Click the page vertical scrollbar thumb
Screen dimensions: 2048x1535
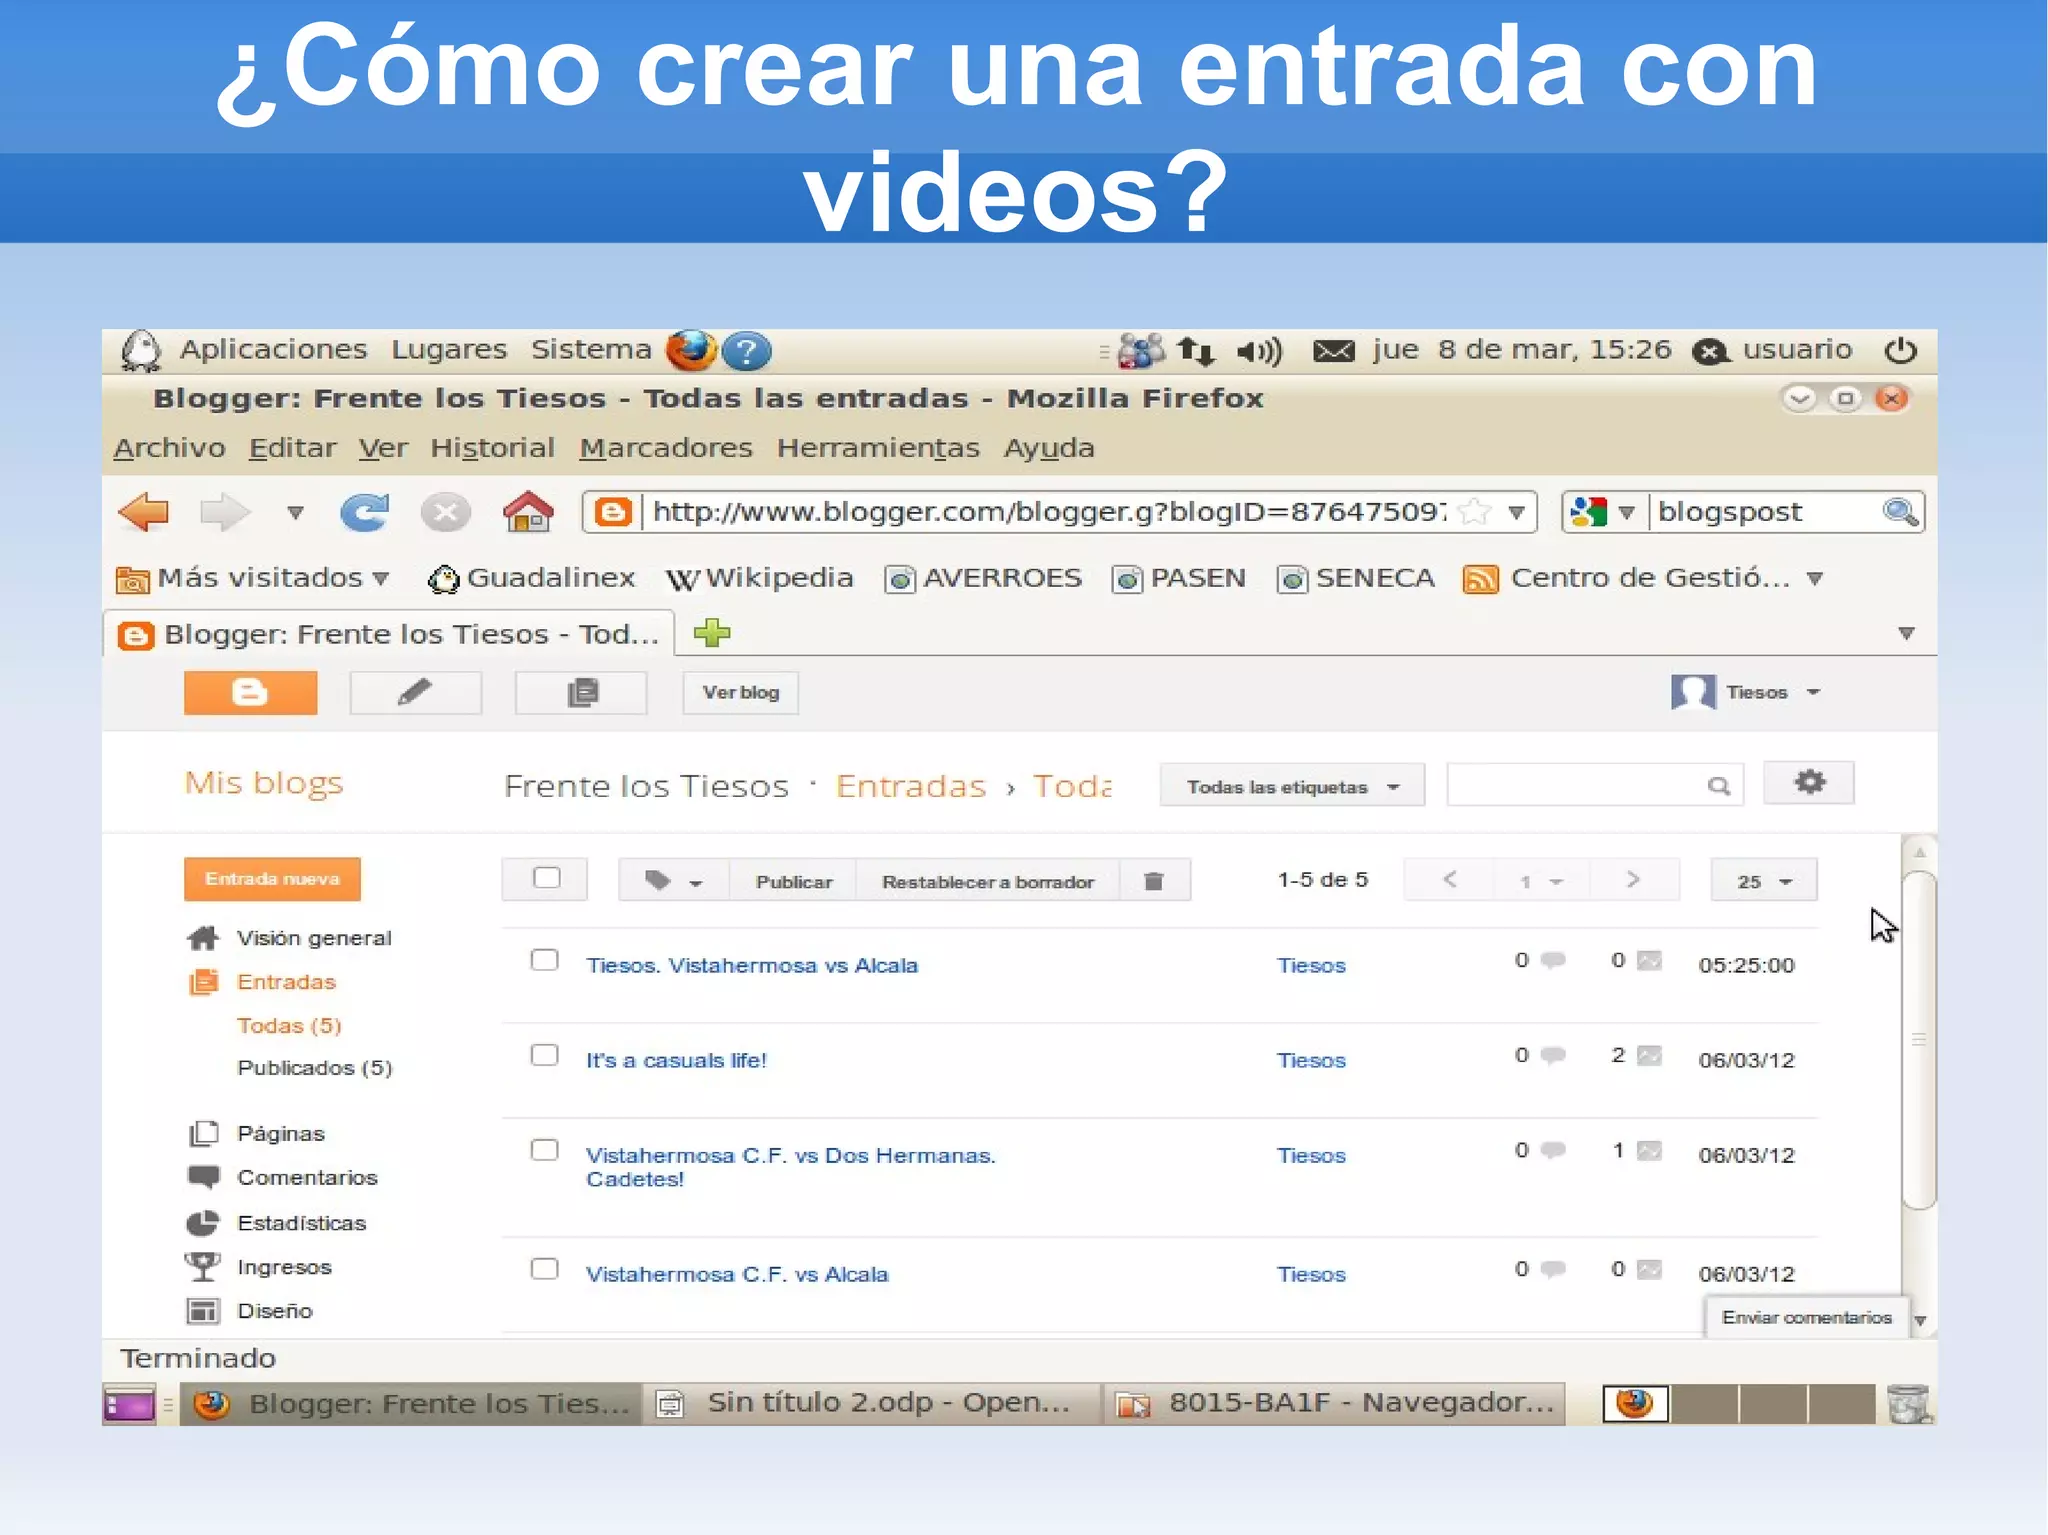coord(1919,1040)
